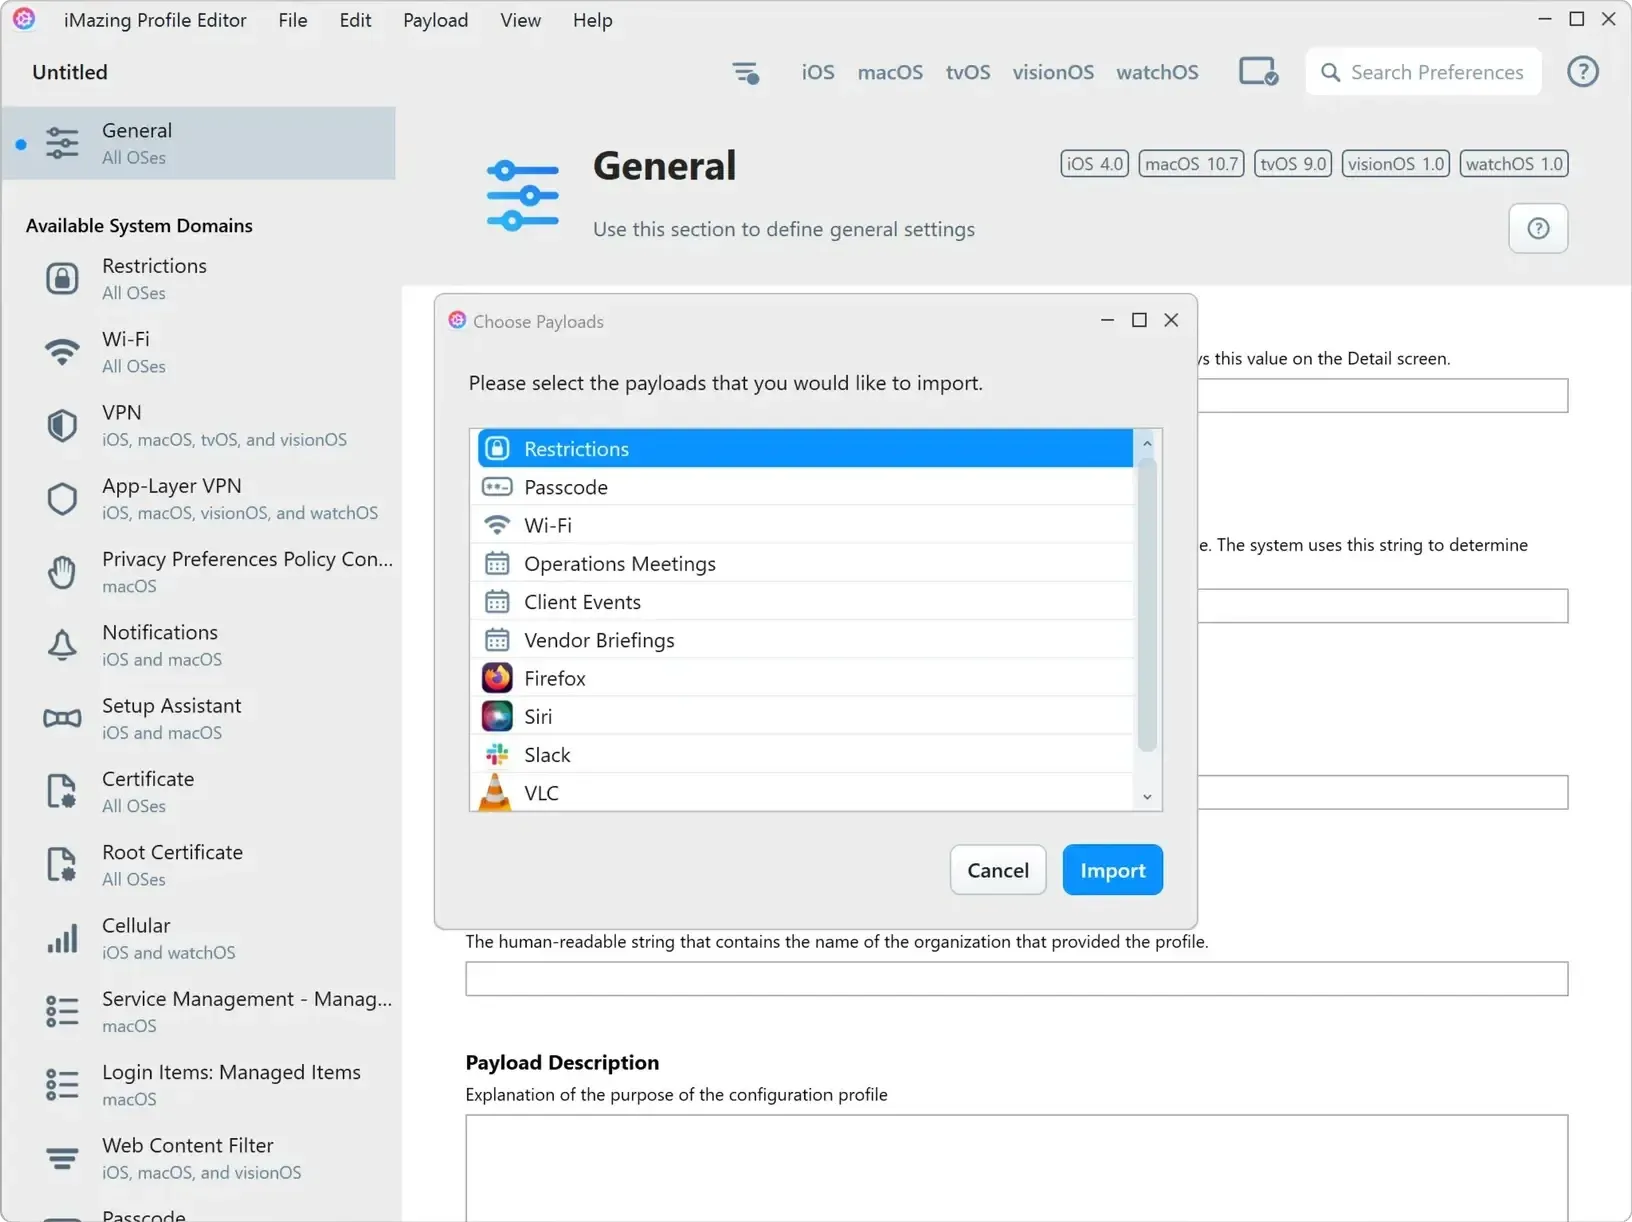Click the Import button

(1112, 869)
